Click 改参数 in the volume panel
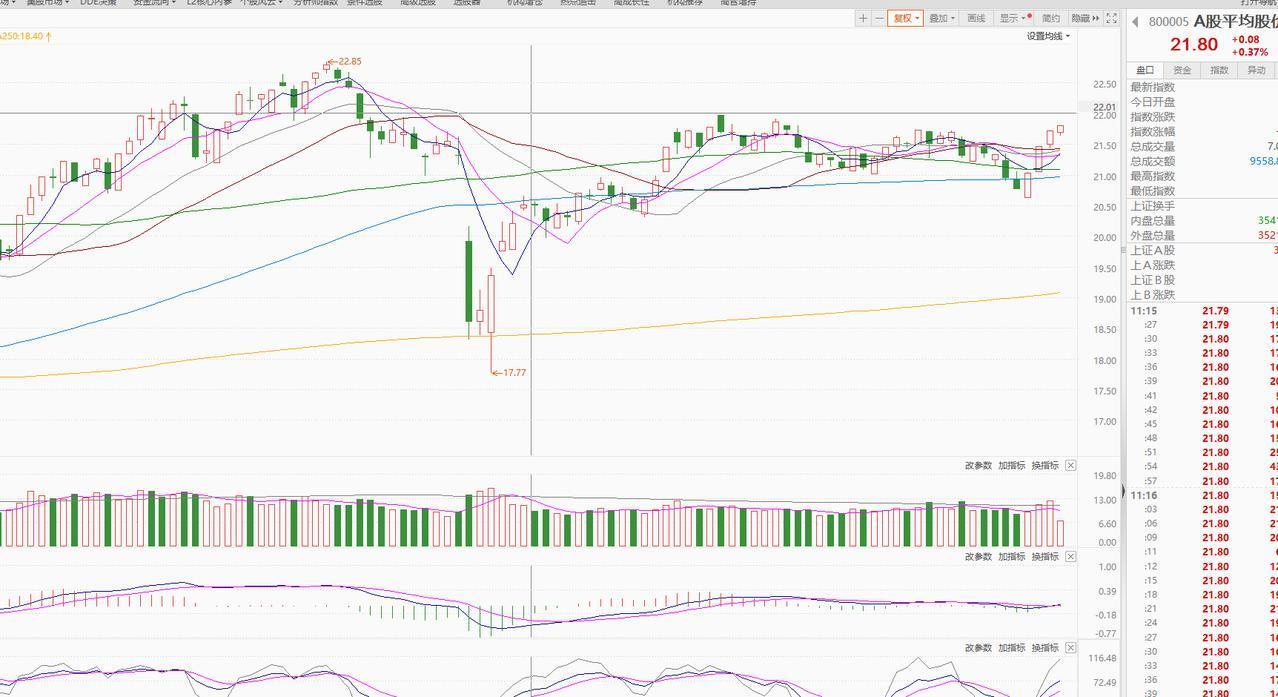The width and height of the screenshot is (1278, 697). point(978,465)
